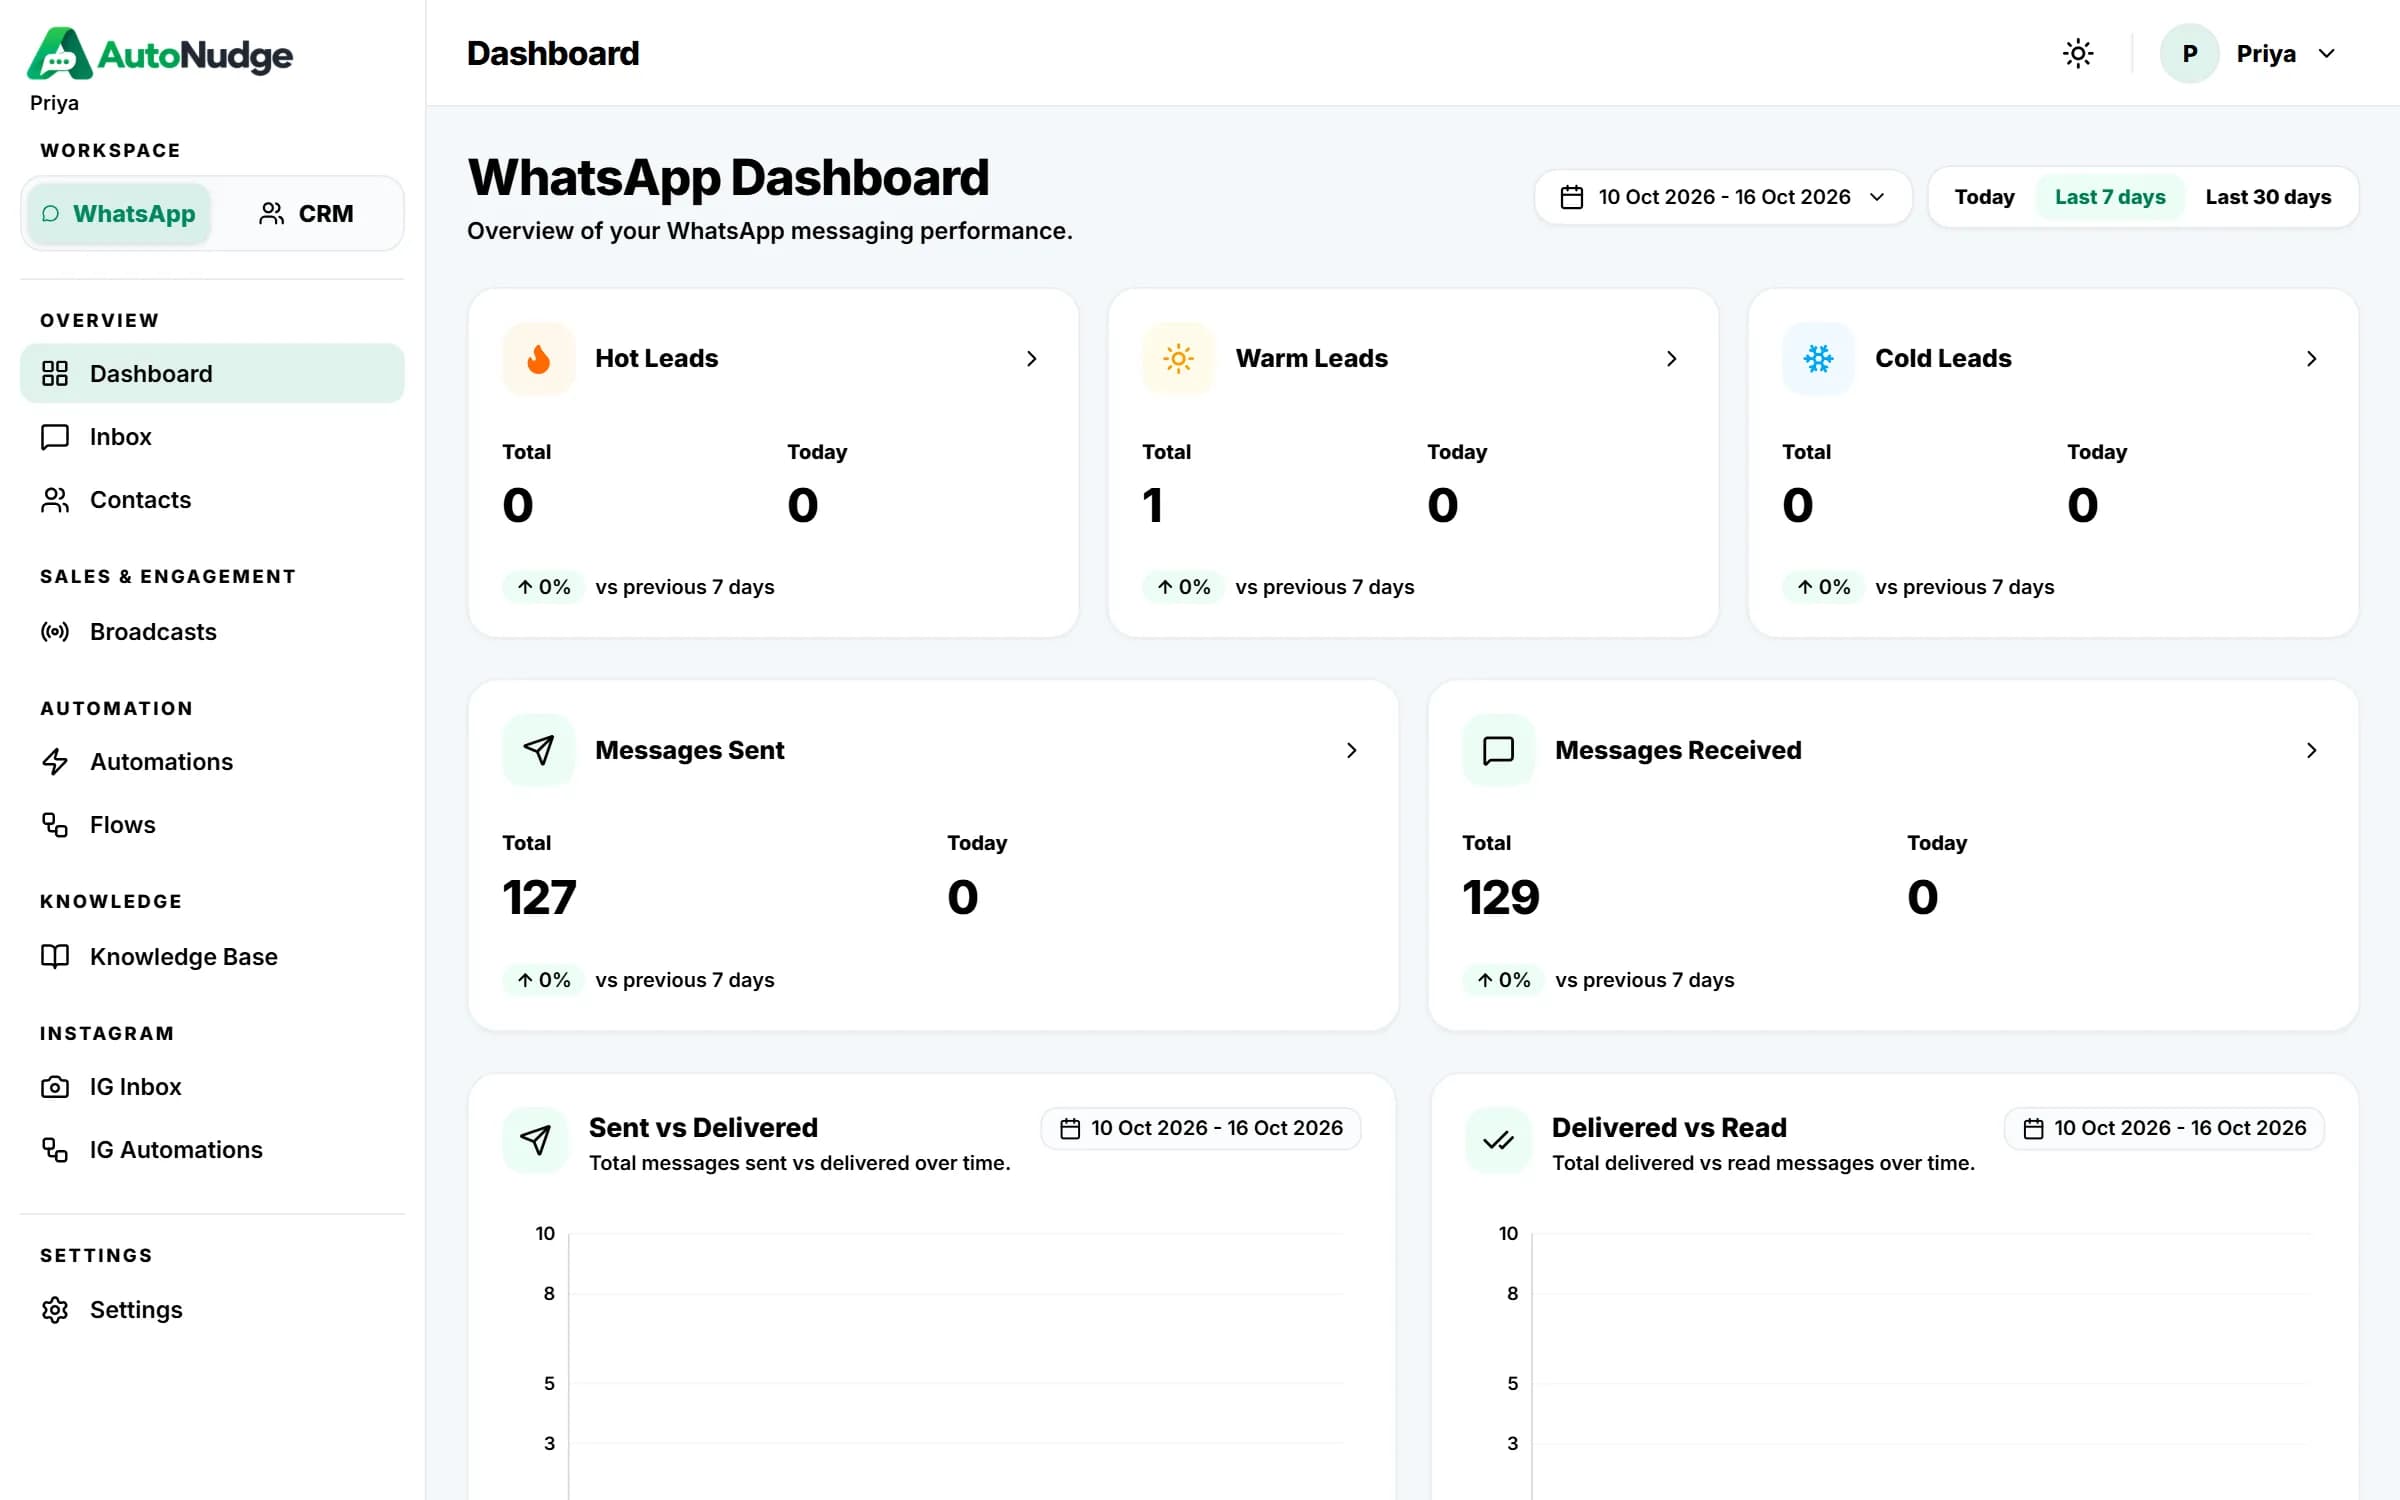This screenshot has height=1500, width=2400.
Task: Click the IG Automations icon
Action: [55, 1150]
